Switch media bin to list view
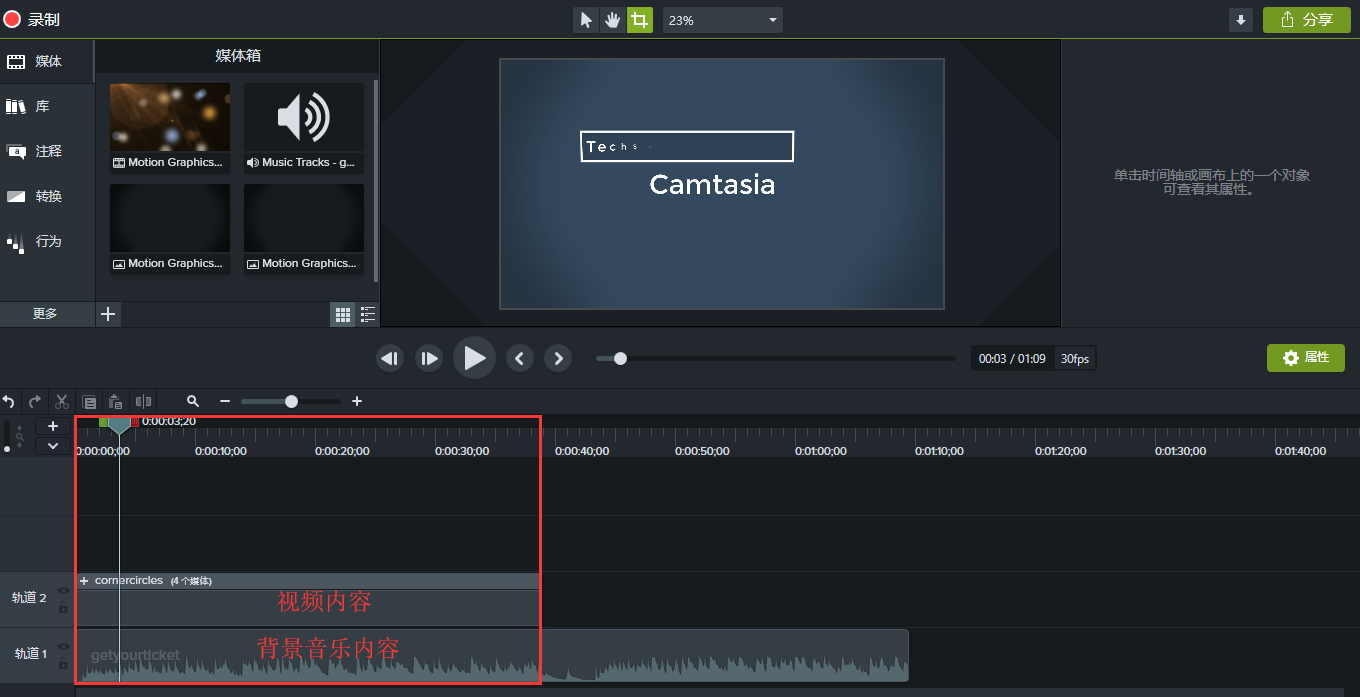Image resolution: width=1360 pixels, height=697 pixels. coord(368,315)
